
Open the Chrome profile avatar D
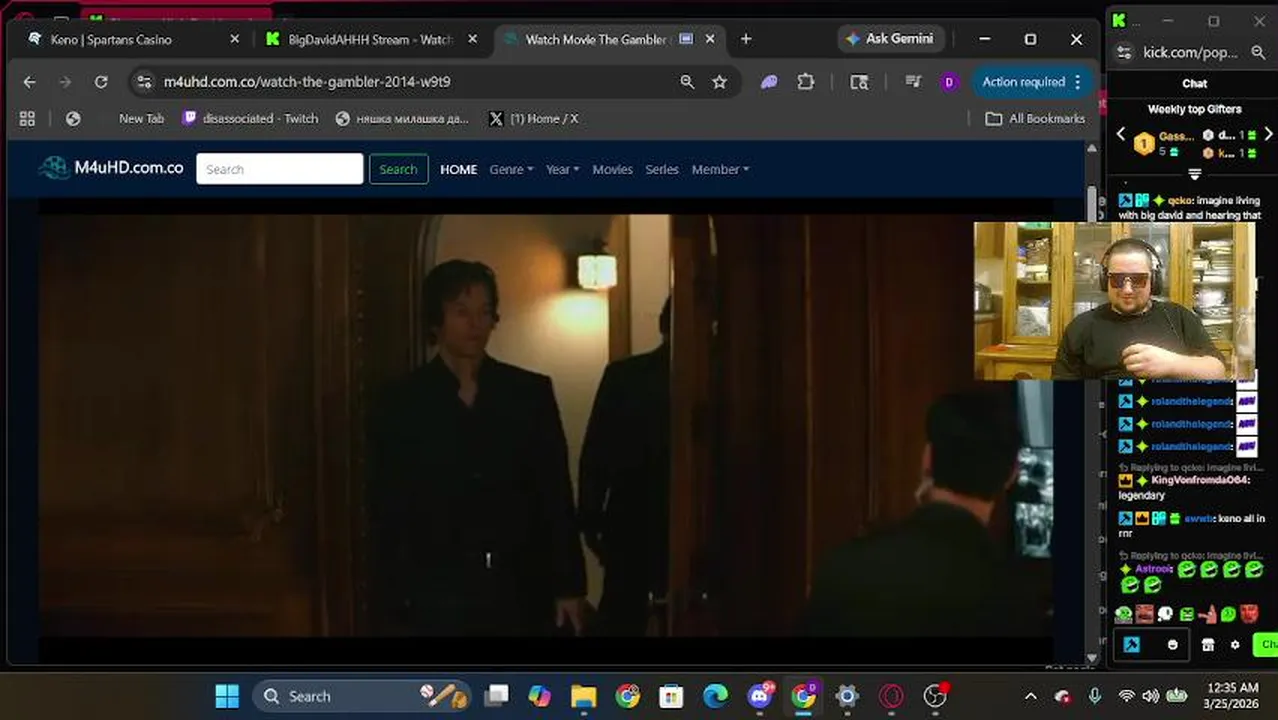point(949,82)
